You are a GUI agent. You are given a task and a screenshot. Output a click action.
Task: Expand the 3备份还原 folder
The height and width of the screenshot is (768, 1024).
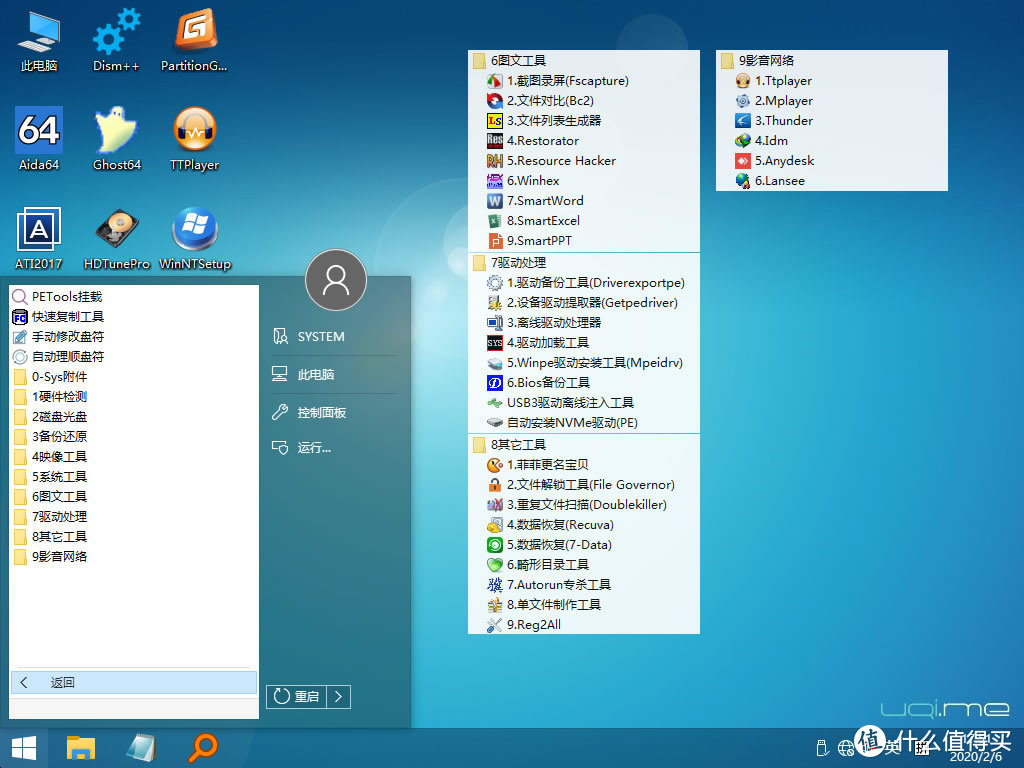(x=60, y=436)
